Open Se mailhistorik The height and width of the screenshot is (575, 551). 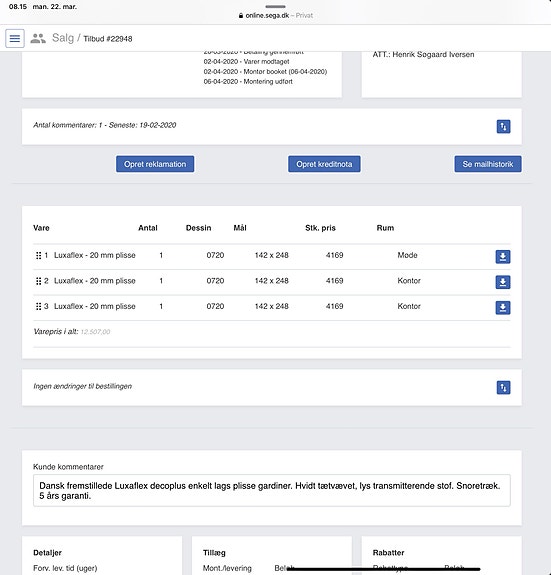(x=488, y=164)
